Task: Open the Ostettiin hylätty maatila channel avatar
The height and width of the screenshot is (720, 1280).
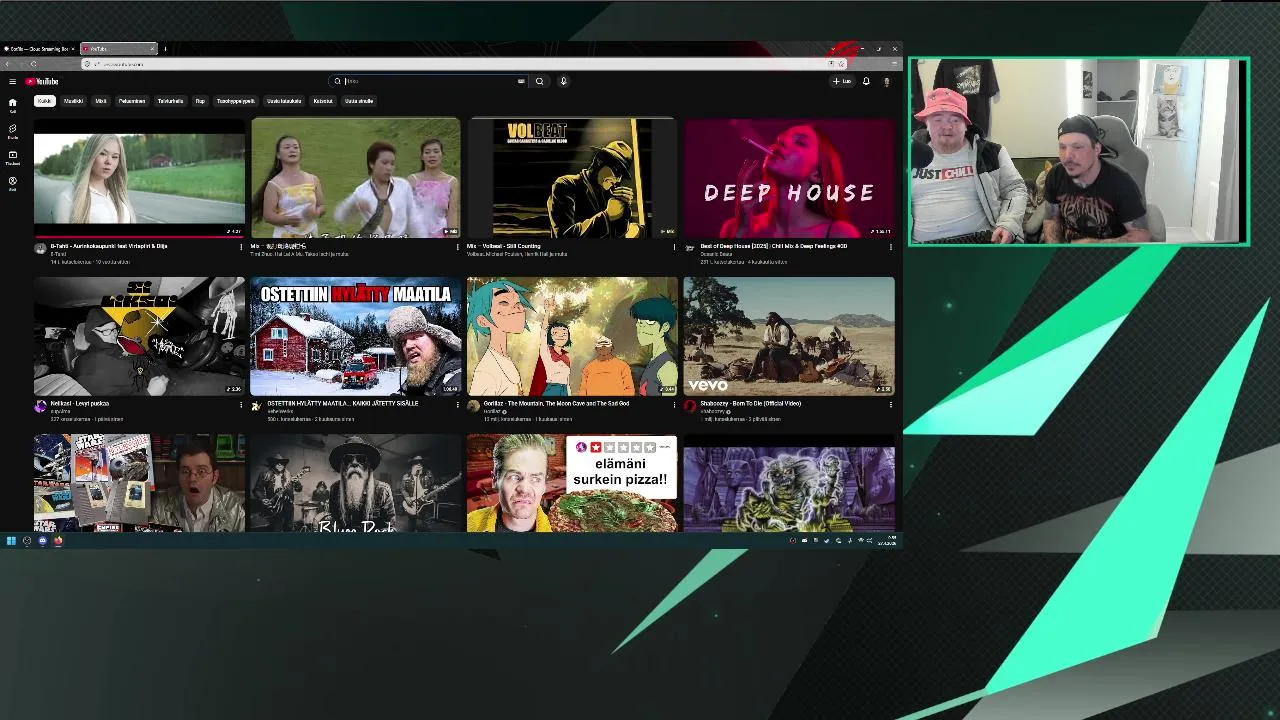Action: coord(256,406)
